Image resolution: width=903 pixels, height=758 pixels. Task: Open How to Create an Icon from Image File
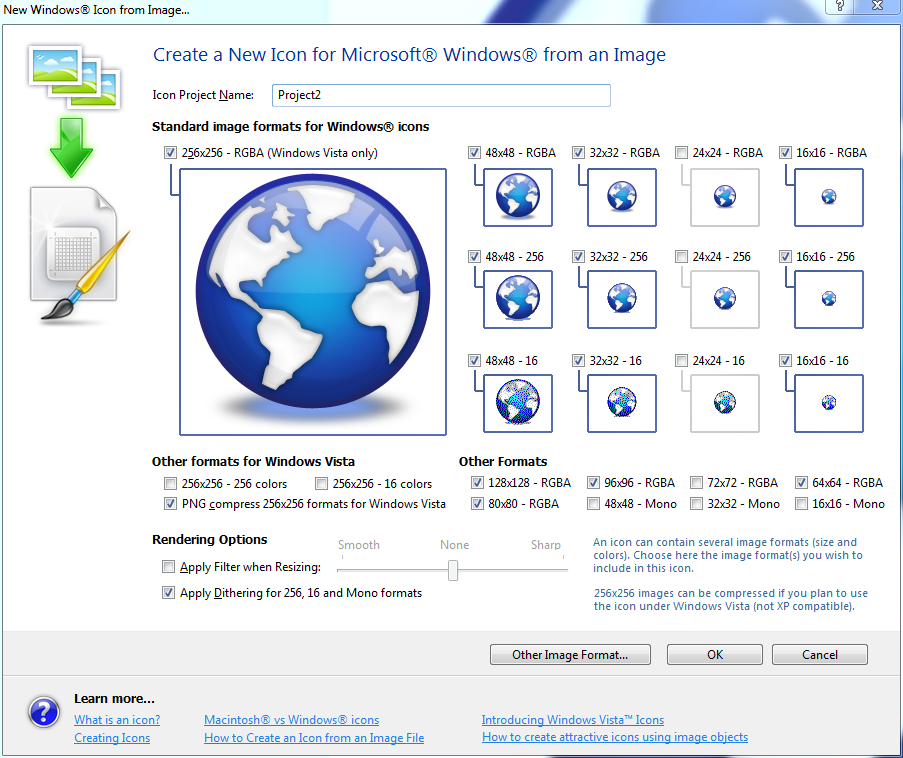tap(314, 738)
